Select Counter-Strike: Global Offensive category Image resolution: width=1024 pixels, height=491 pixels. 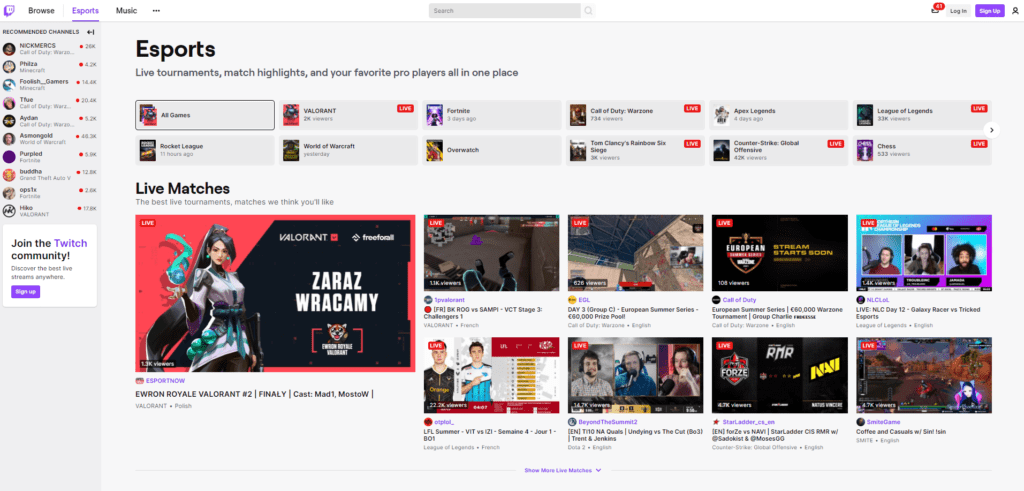(x=778, y=150)
